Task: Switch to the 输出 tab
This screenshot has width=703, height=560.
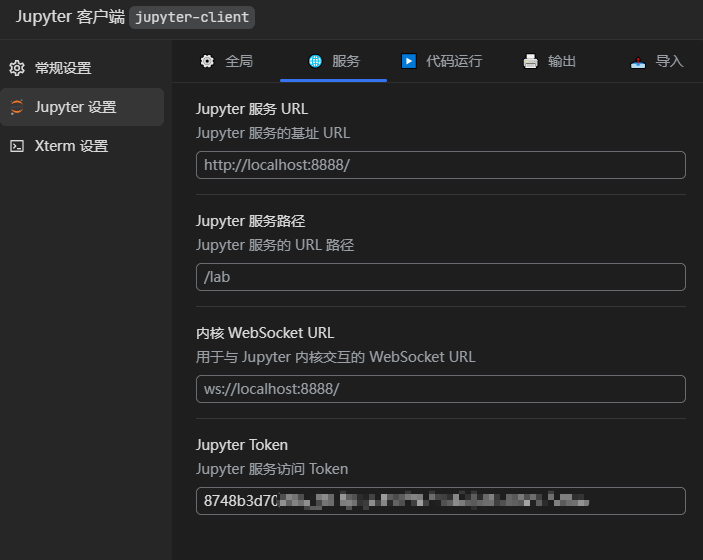Action: (549, 61)
